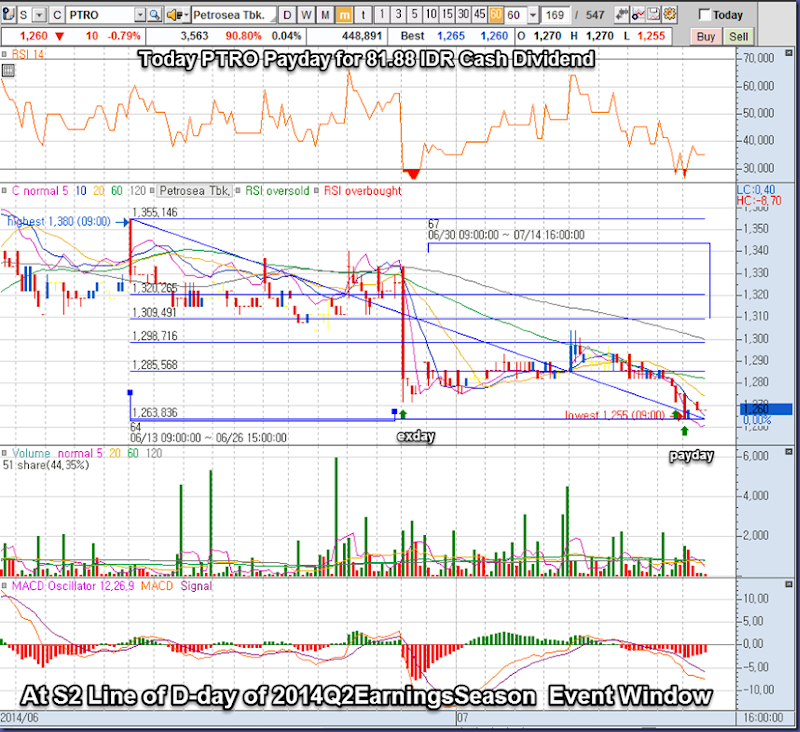
Task: Click the 169 bar count field
Action: pyautogui.click(x=555, y=15)
